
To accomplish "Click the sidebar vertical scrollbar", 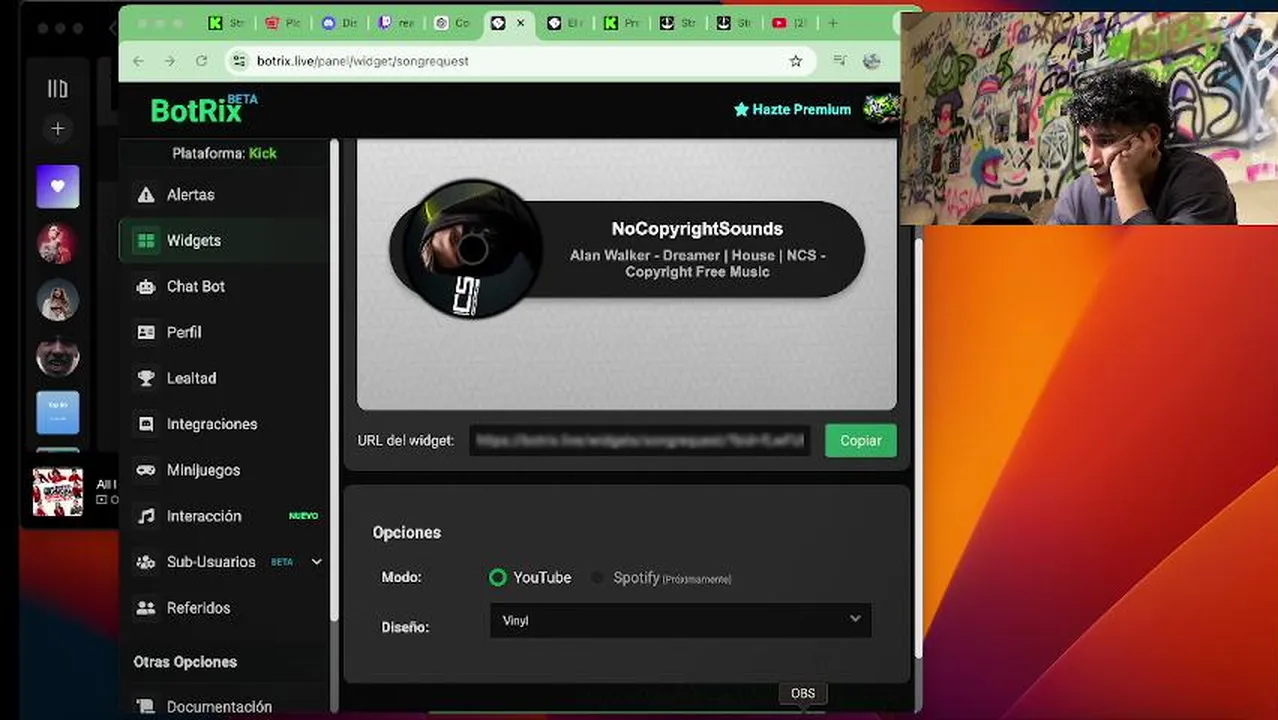I will pyautogui.click(x=335, y=380).
